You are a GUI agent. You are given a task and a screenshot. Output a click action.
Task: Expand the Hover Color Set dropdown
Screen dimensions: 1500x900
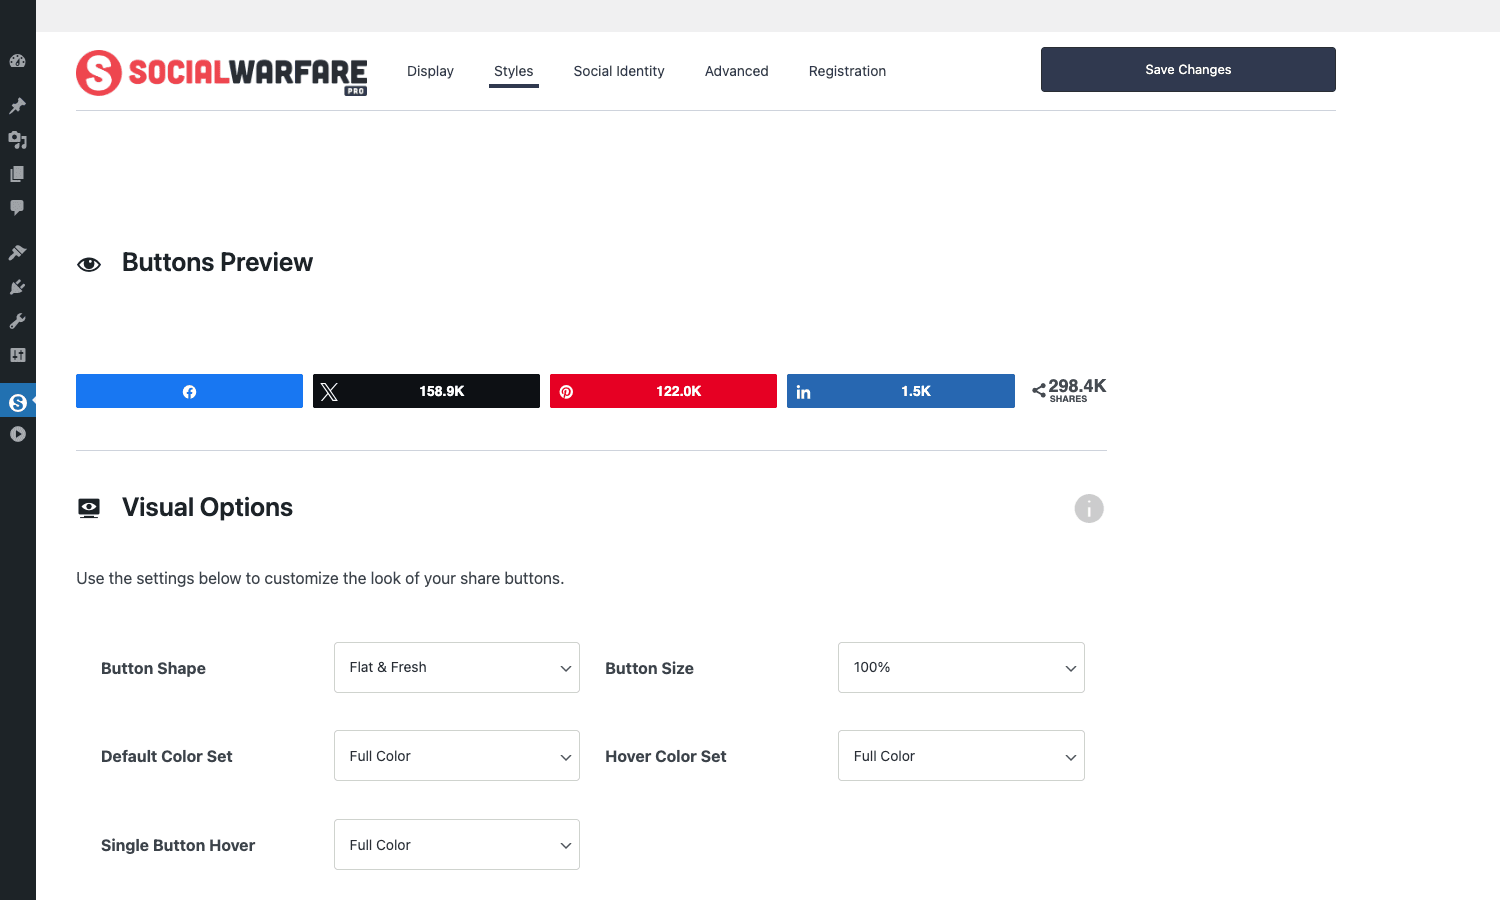click(961, 756)
